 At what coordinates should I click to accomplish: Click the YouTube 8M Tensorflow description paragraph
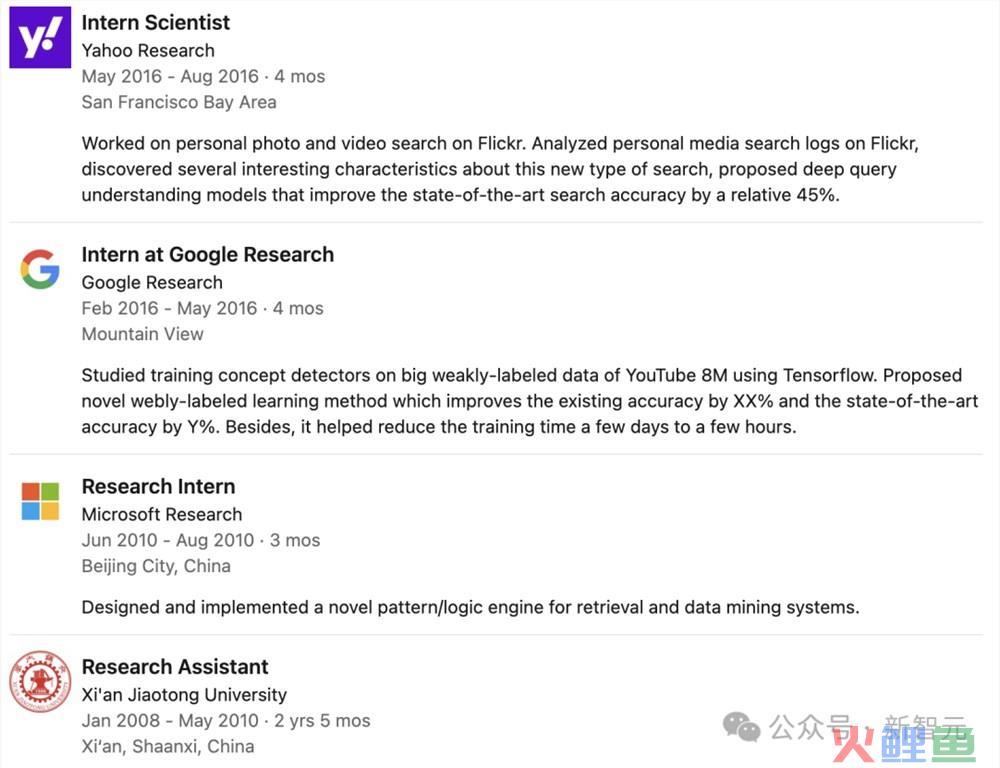coord(529,401)
